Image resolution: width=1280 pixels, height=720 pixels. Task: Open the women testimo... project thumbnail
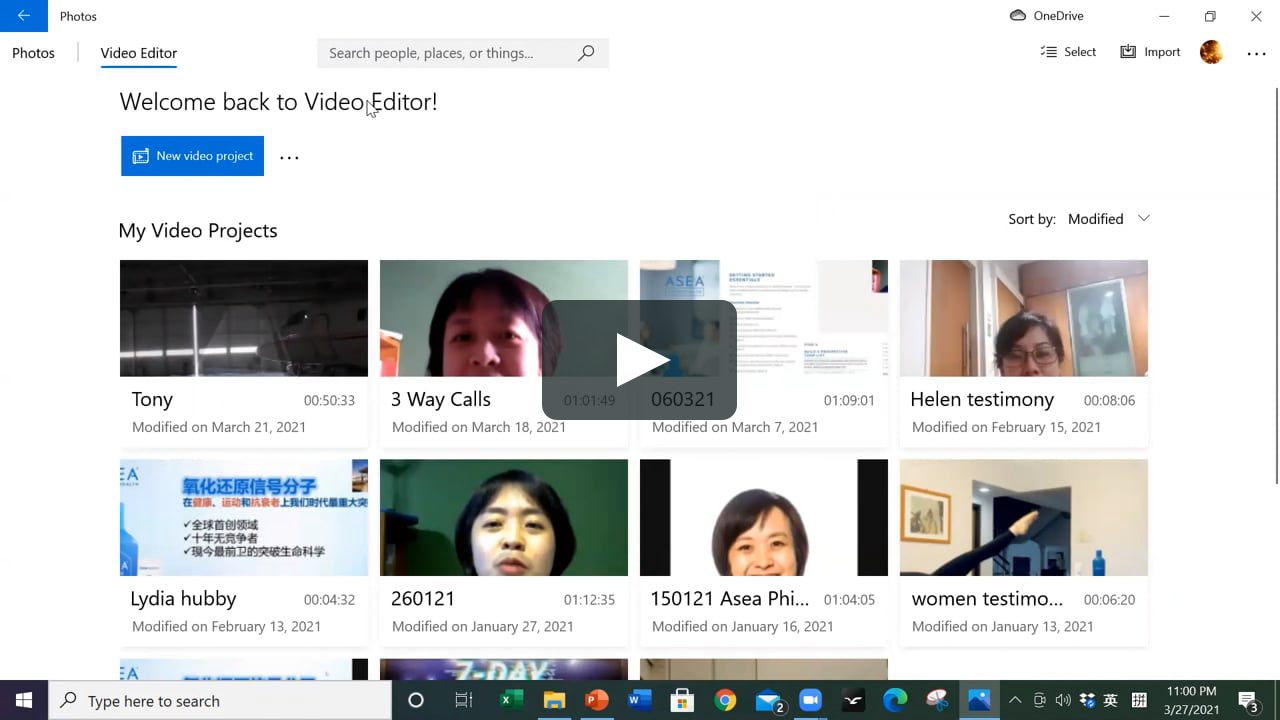point(1024,517)
